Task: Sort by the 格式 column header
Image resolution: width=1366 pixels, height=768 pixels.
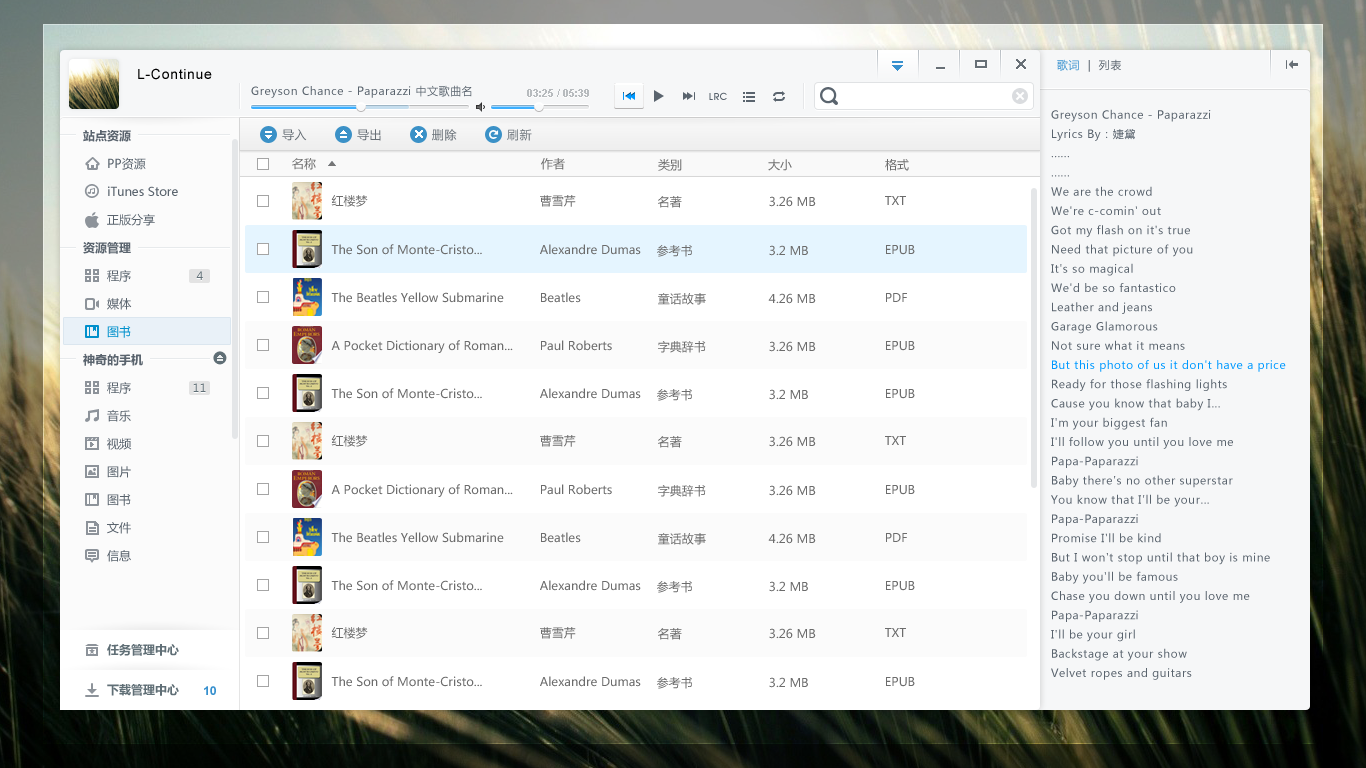Action: (897, 164)
